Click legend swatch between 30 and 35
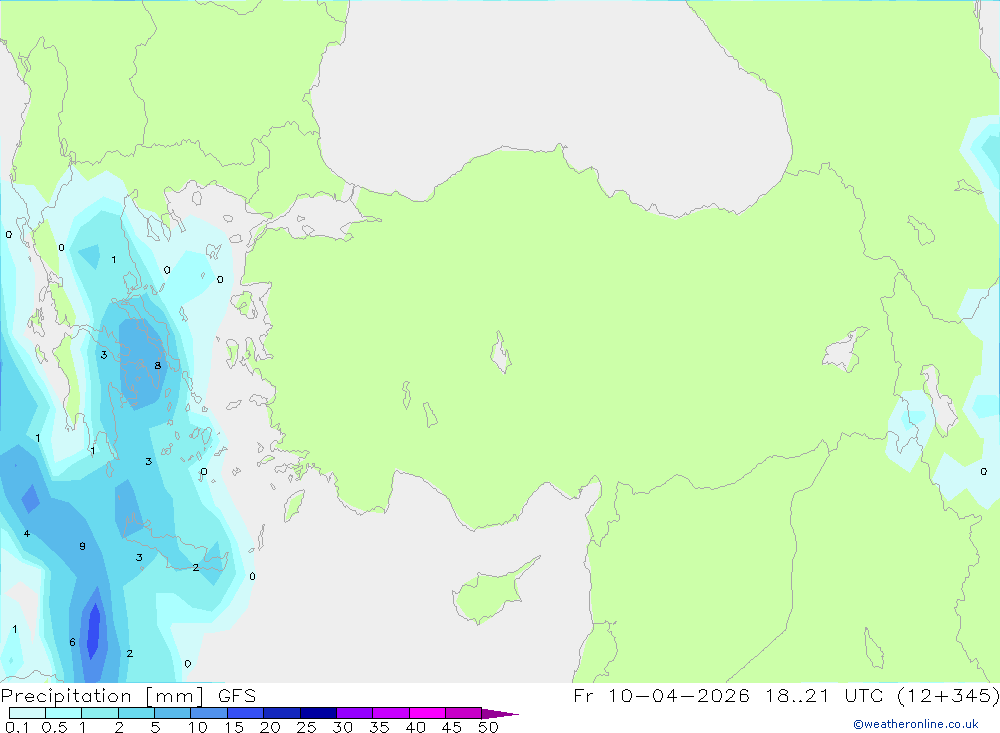The height and width of the screenshot is (733, 1000). (355, 713)
